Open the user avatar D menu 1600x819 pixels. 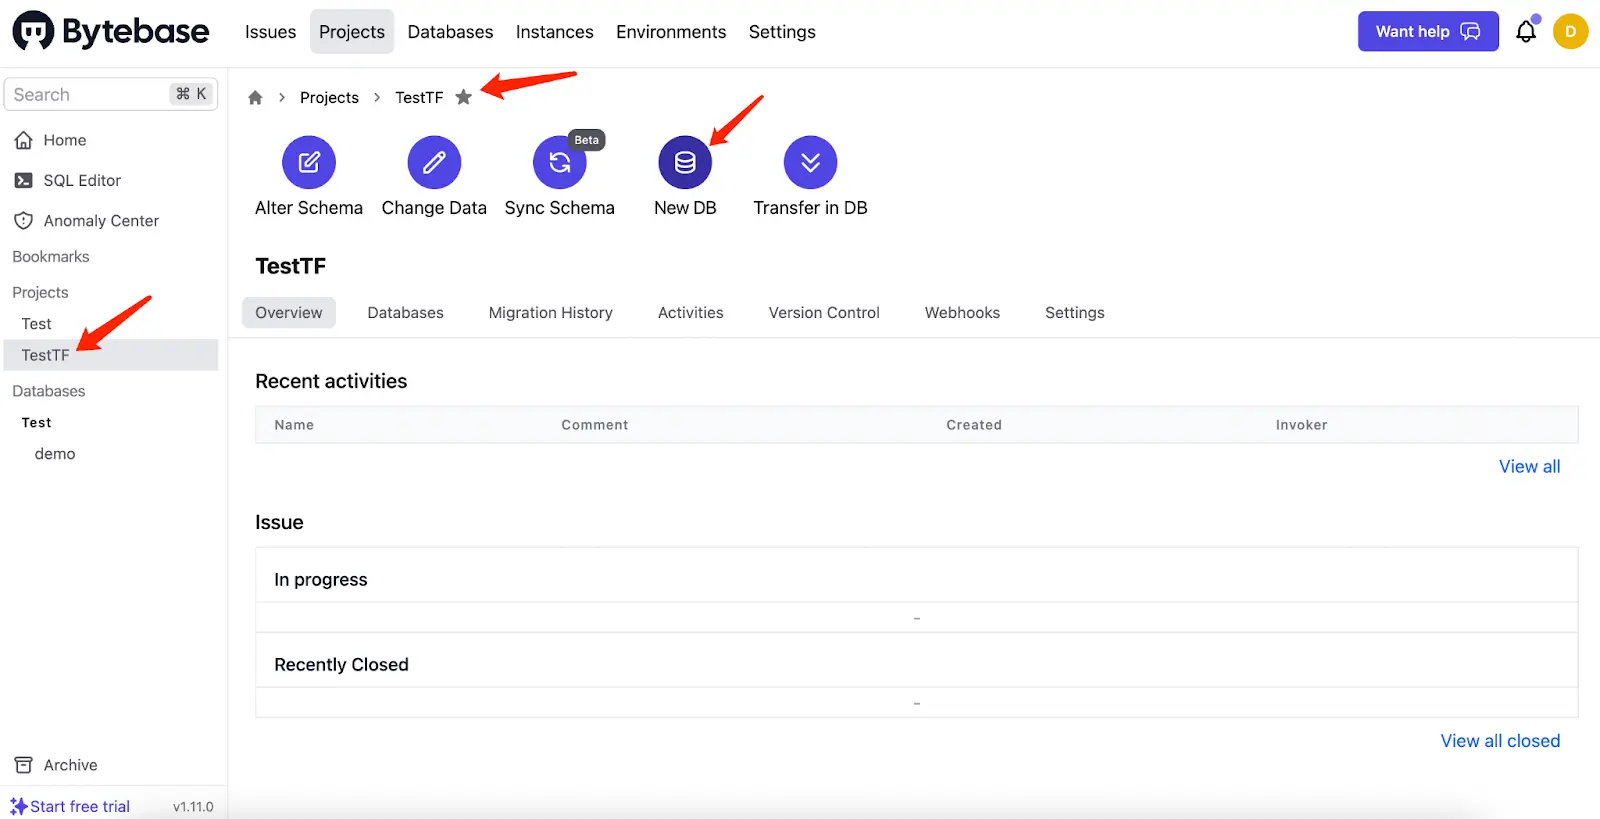point(1570,31)
